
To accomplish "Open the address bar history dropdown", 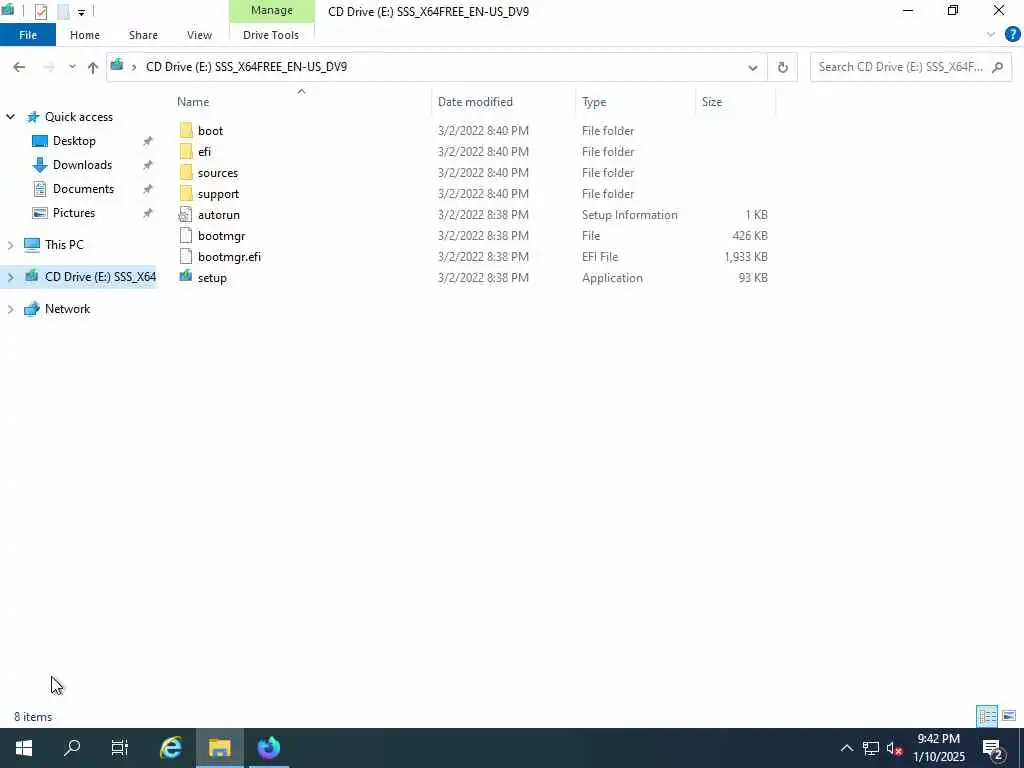I will 752,67.
